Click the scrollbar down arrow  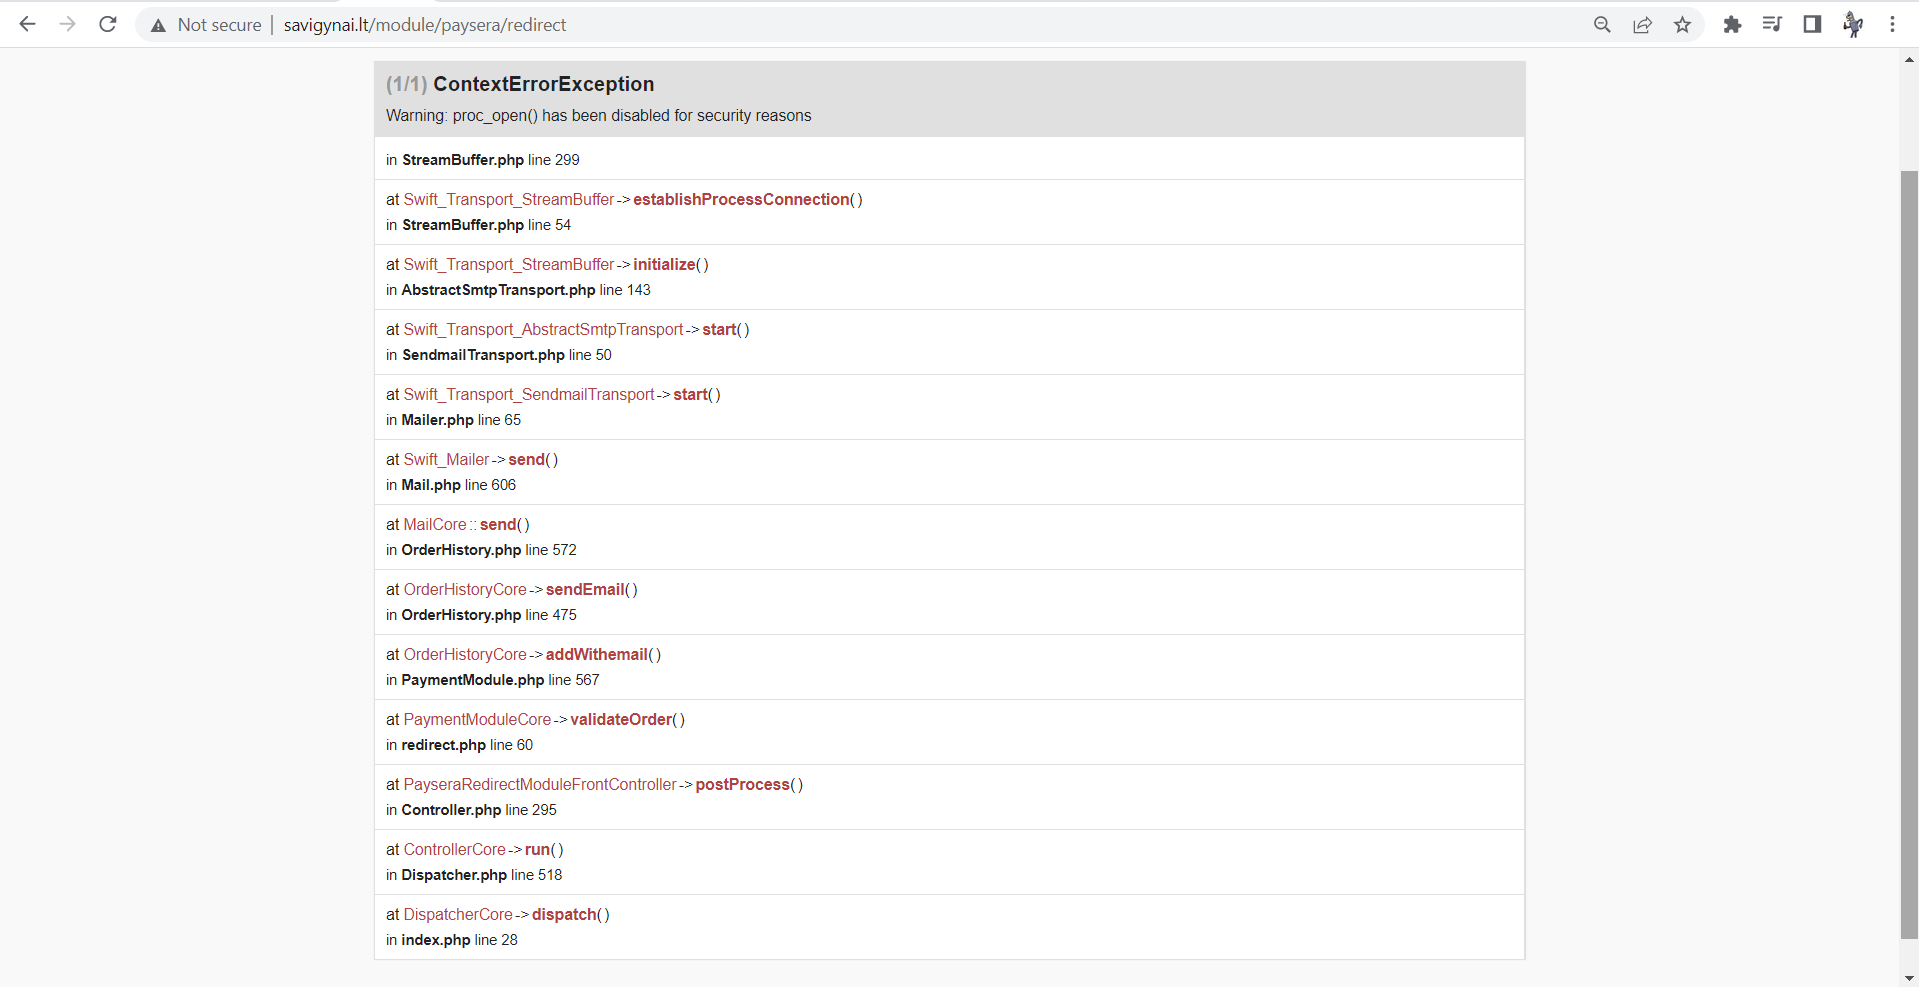[1909, 977]
